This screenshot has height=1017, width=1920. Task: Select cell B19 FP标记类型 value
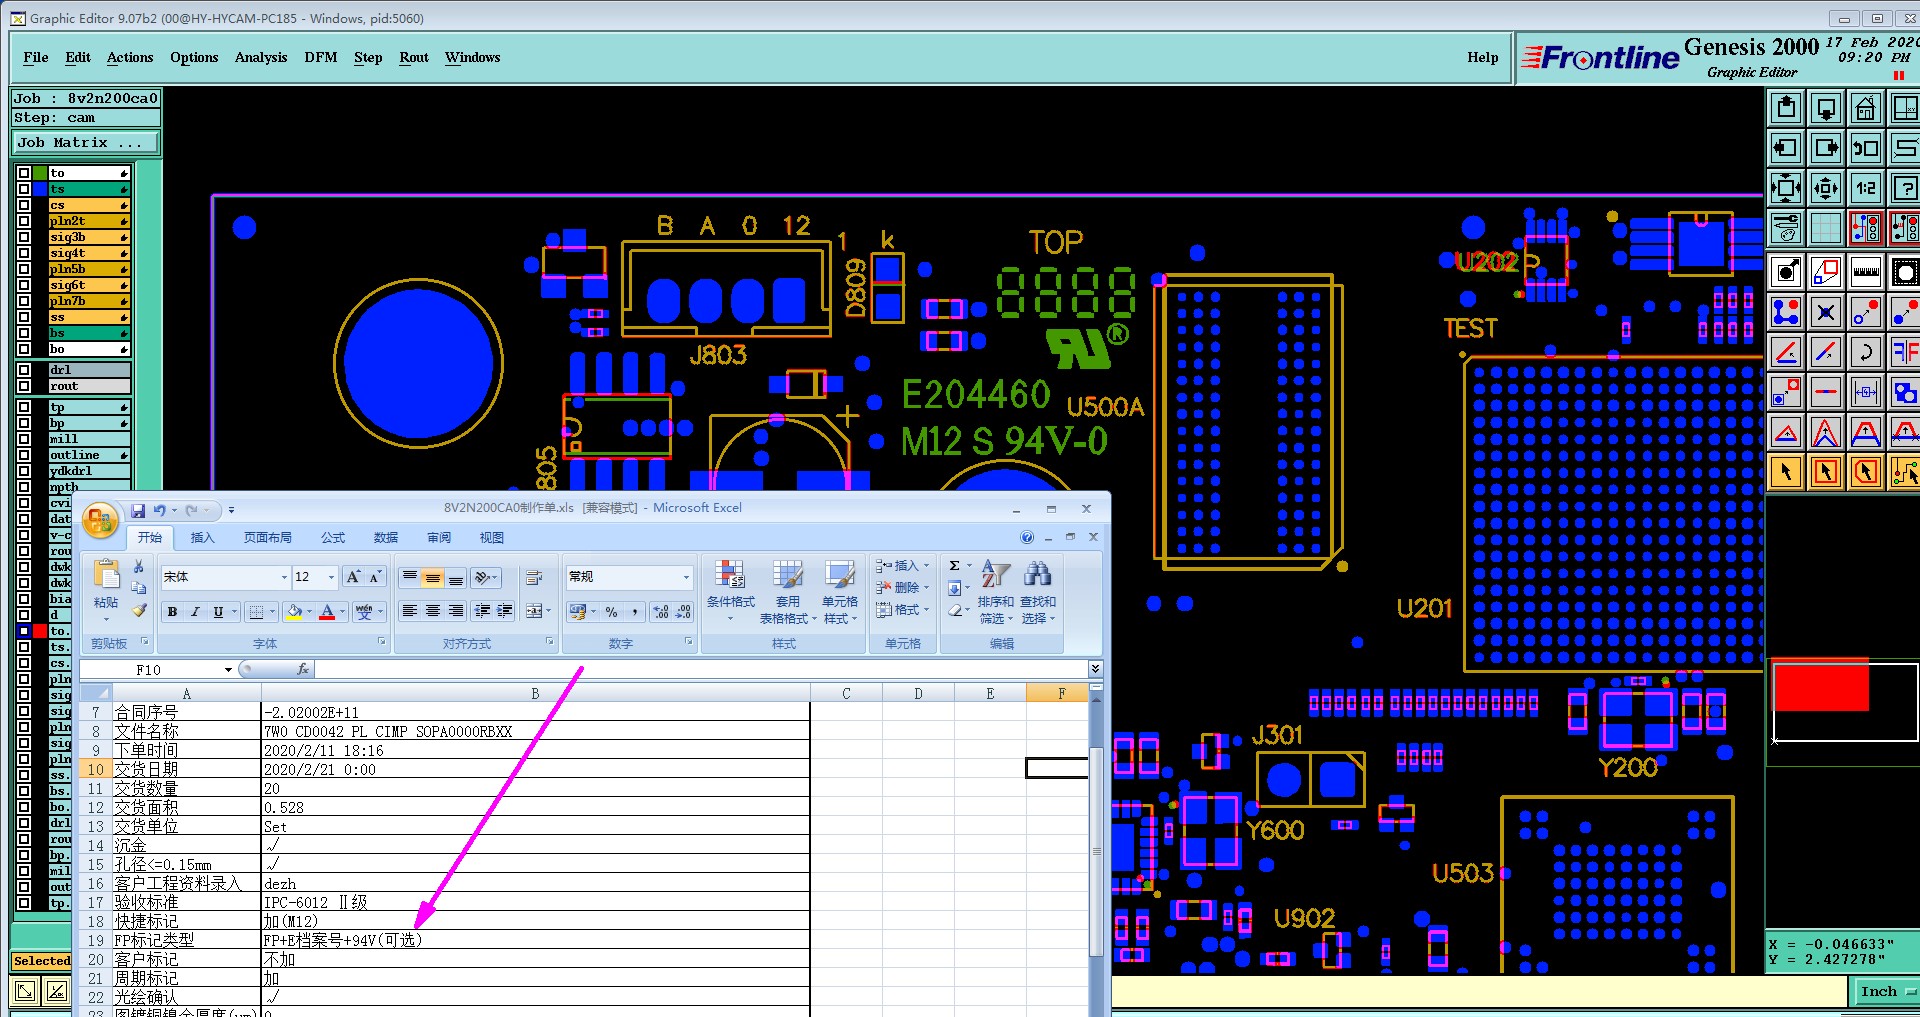click(x=535, y=940)
